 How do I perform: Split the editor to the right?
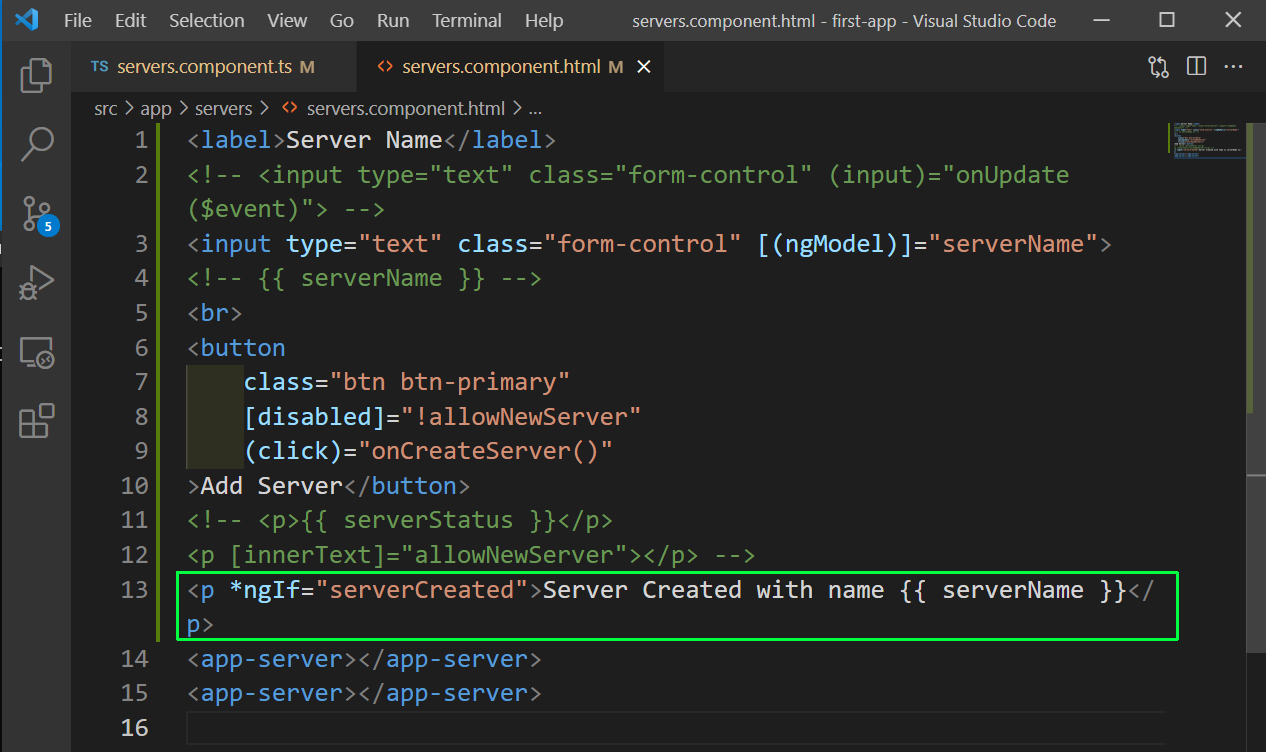(x=1196, y=67)
